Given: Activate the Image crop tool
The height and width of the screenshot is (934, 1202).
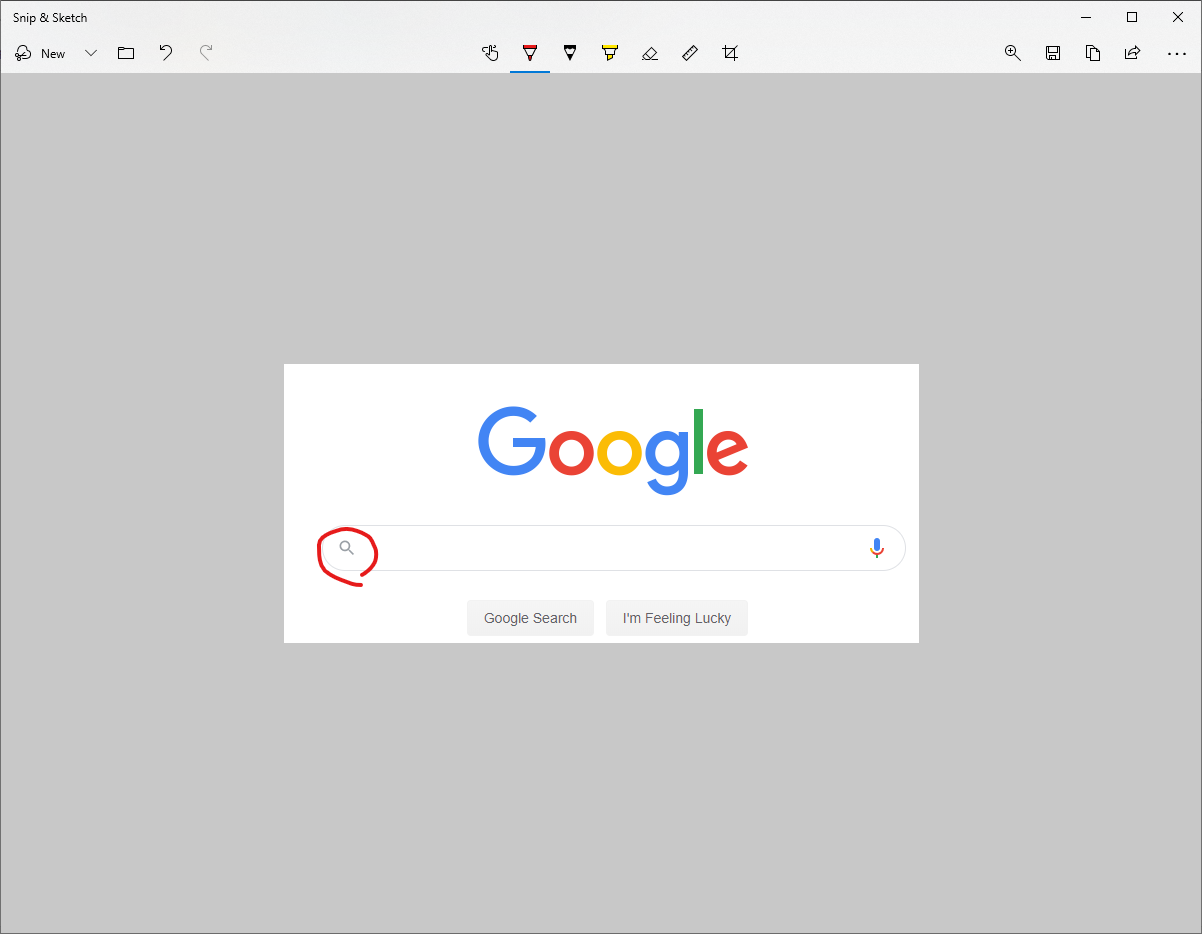Looking at the screenshot, I should coord(730,53).
